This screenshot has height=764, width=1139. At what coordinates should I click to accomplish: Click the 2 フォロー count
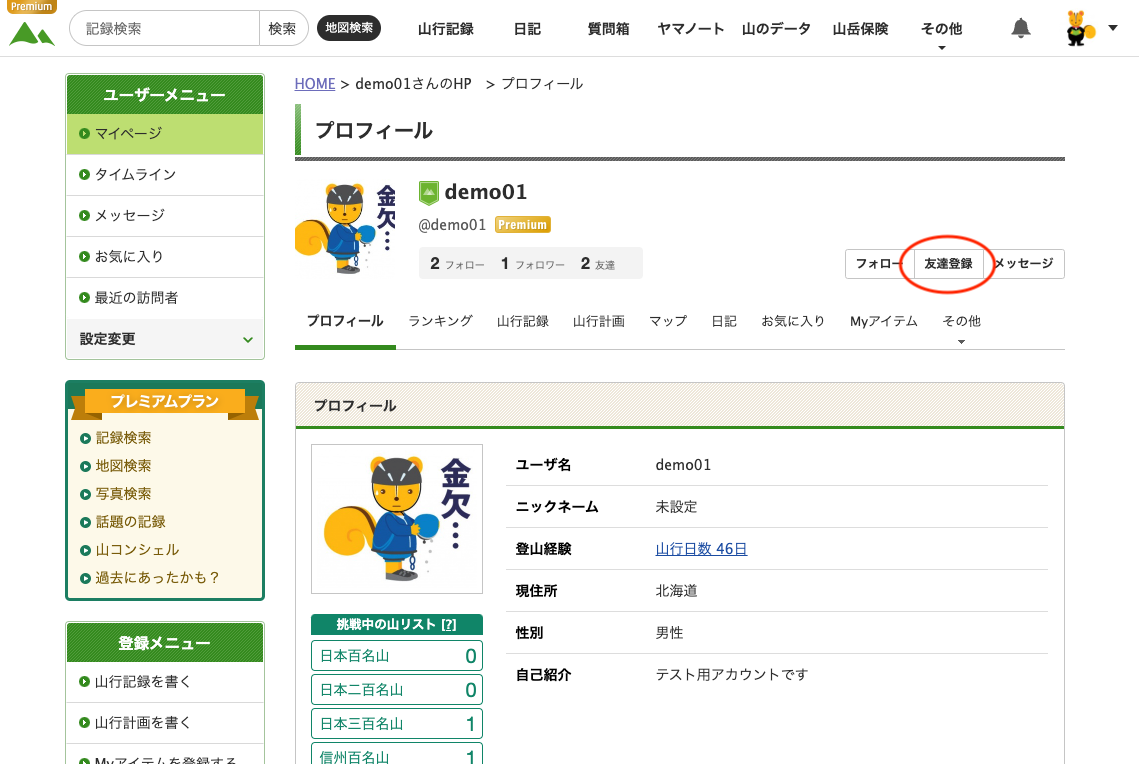point(457,264)
